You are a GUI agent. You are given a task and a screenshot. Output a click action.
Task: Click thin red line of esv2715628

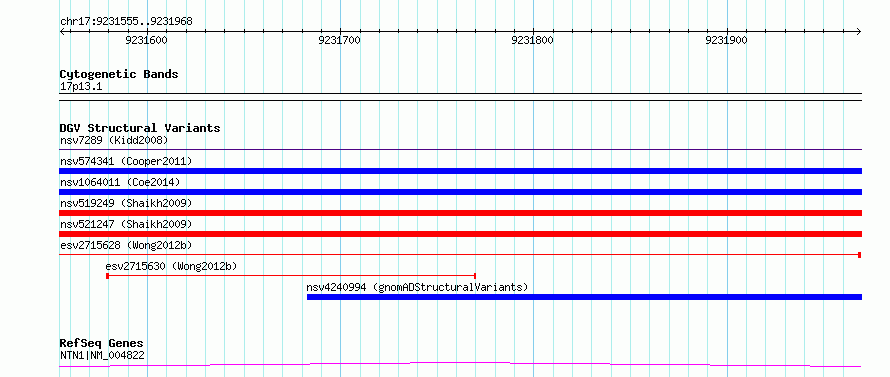tap(459, 255)
